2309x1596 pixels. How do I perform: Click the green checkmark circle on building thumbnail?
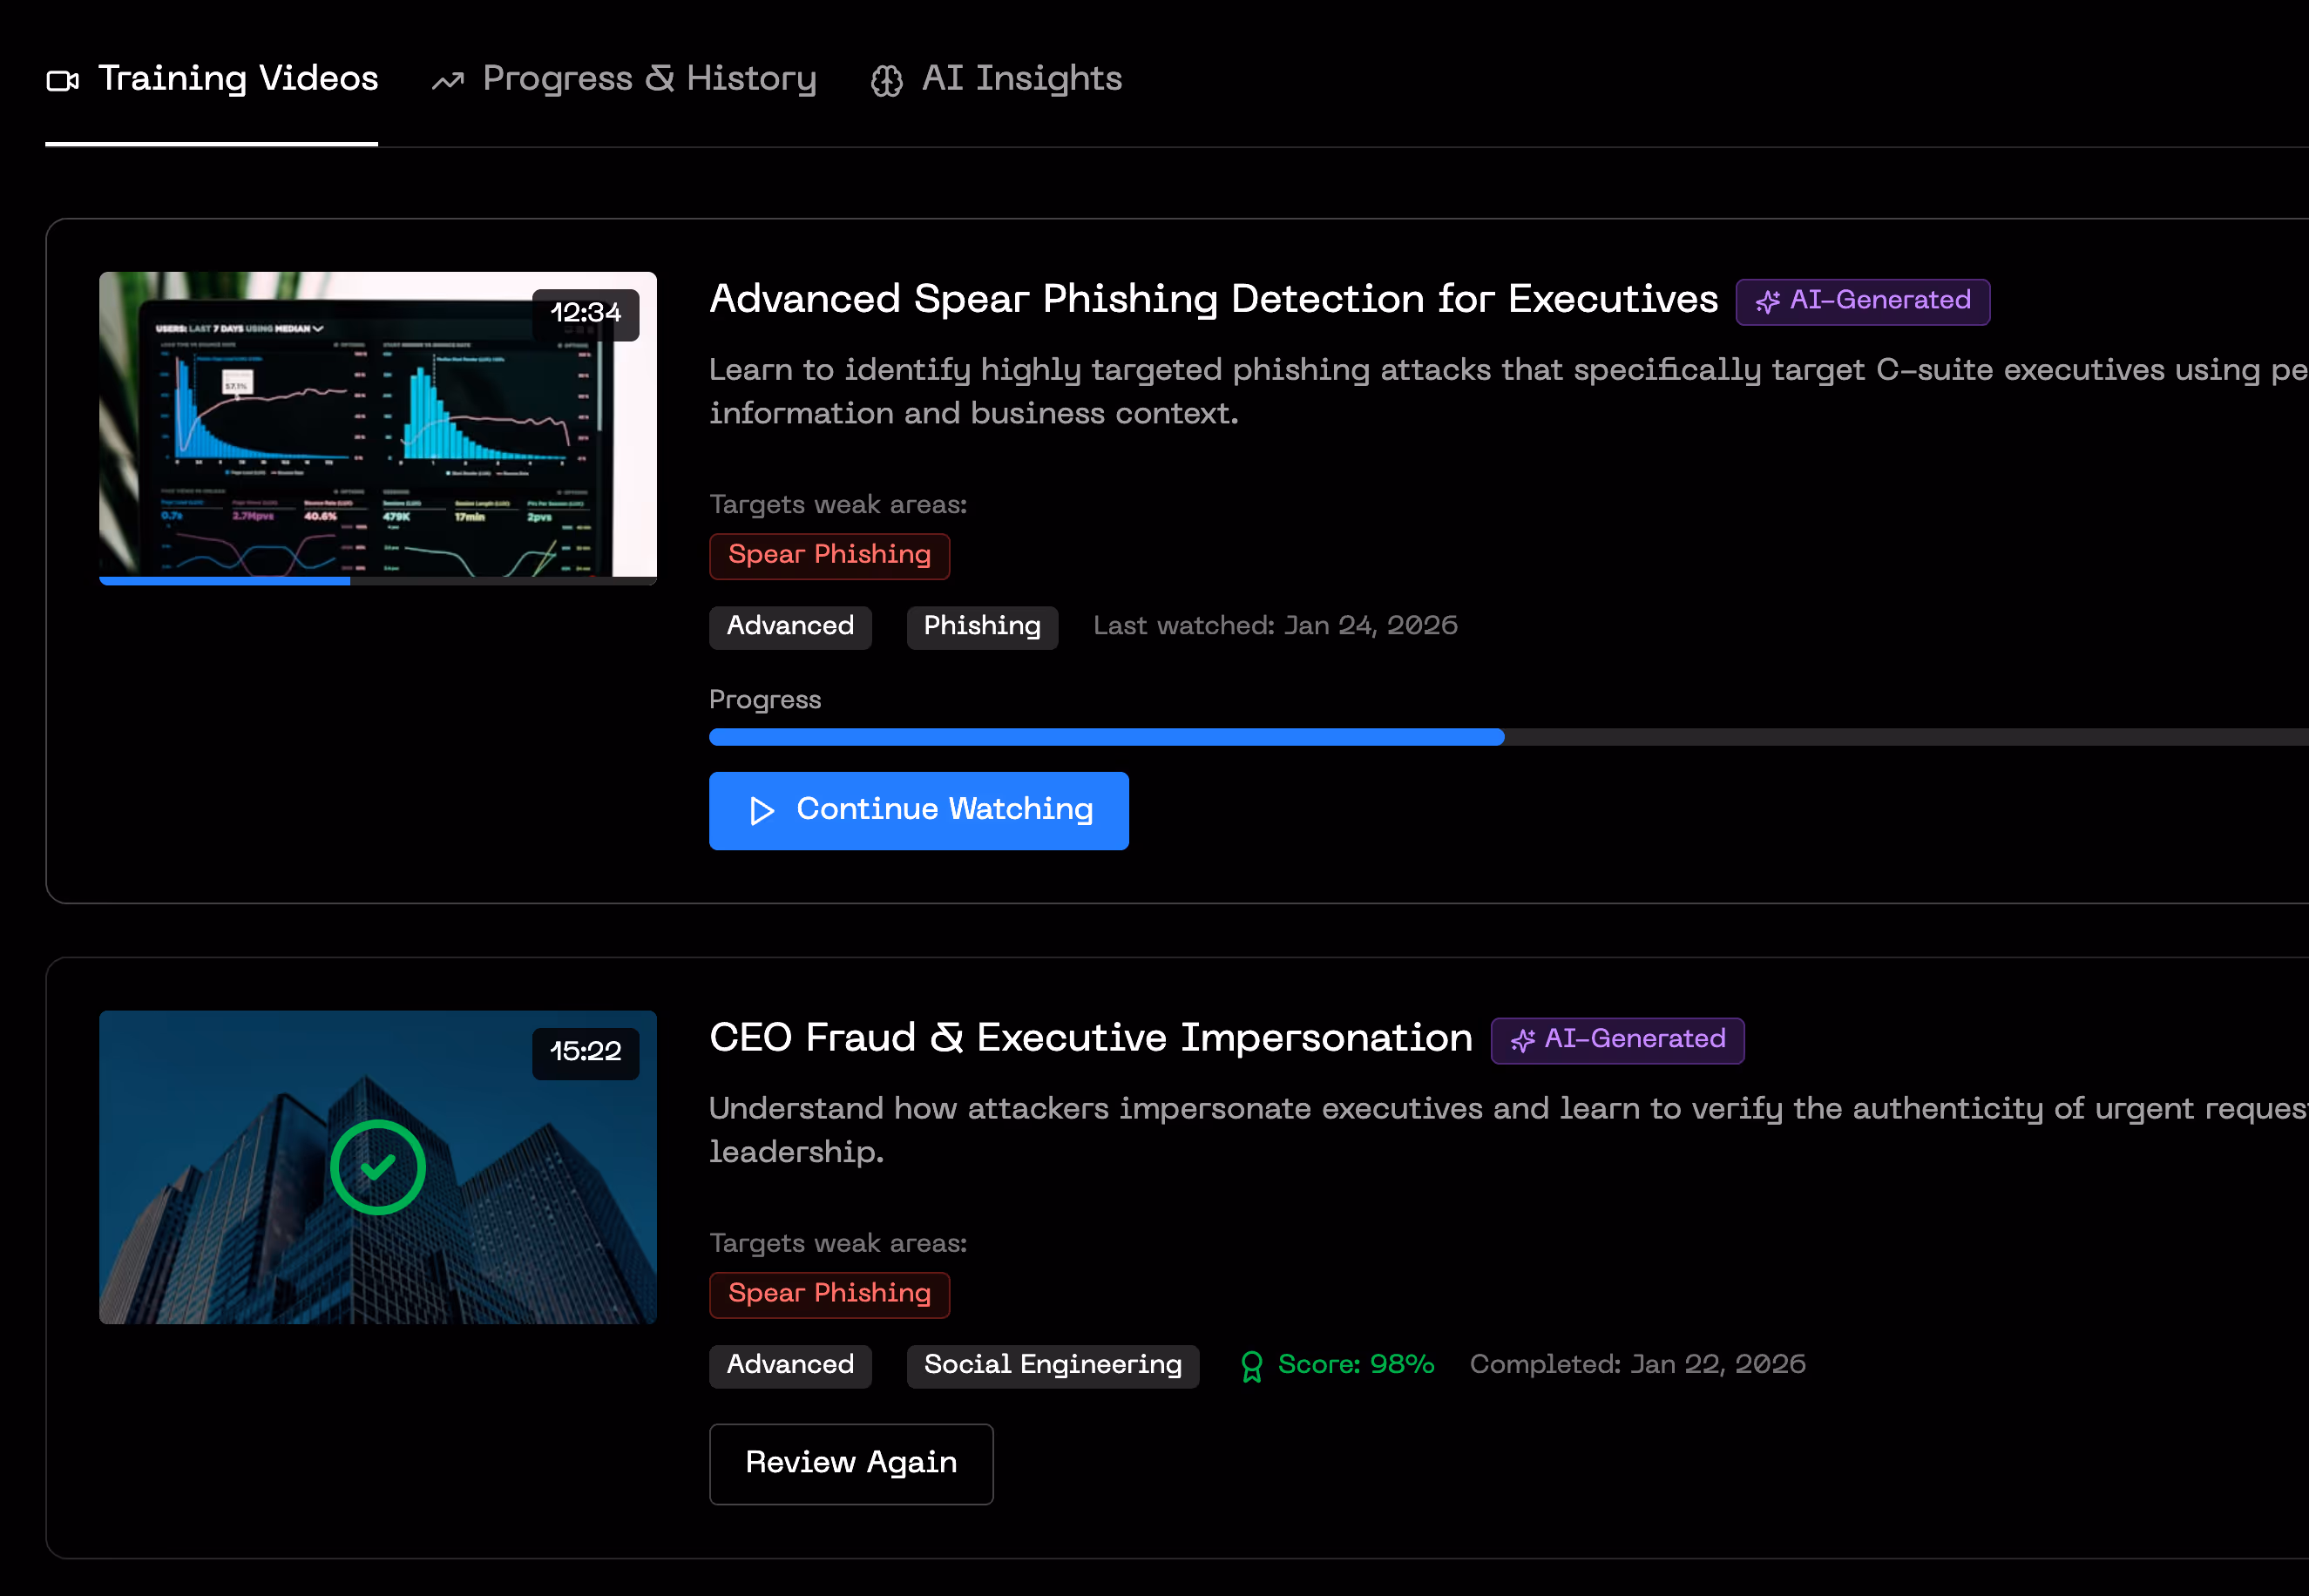pyautogui.click(x=378, y=1167)
